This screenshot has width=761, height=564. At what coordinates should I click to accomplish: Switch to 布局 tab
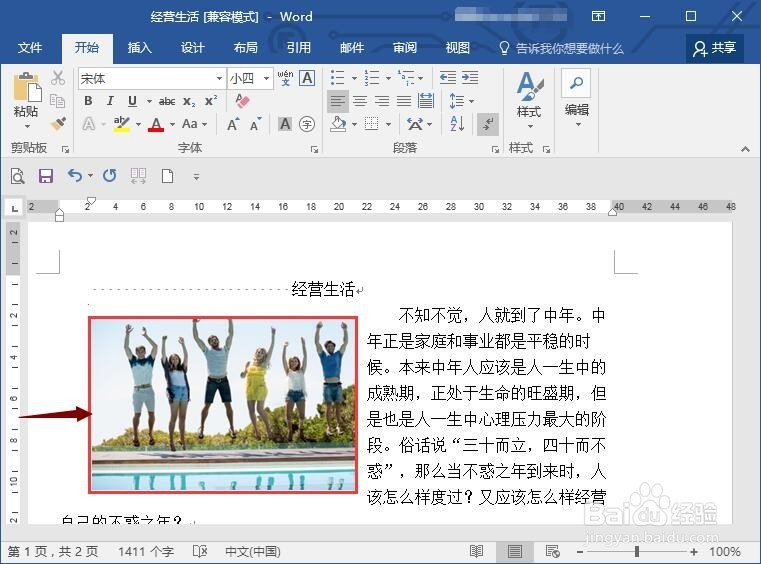tap(246, 48)
